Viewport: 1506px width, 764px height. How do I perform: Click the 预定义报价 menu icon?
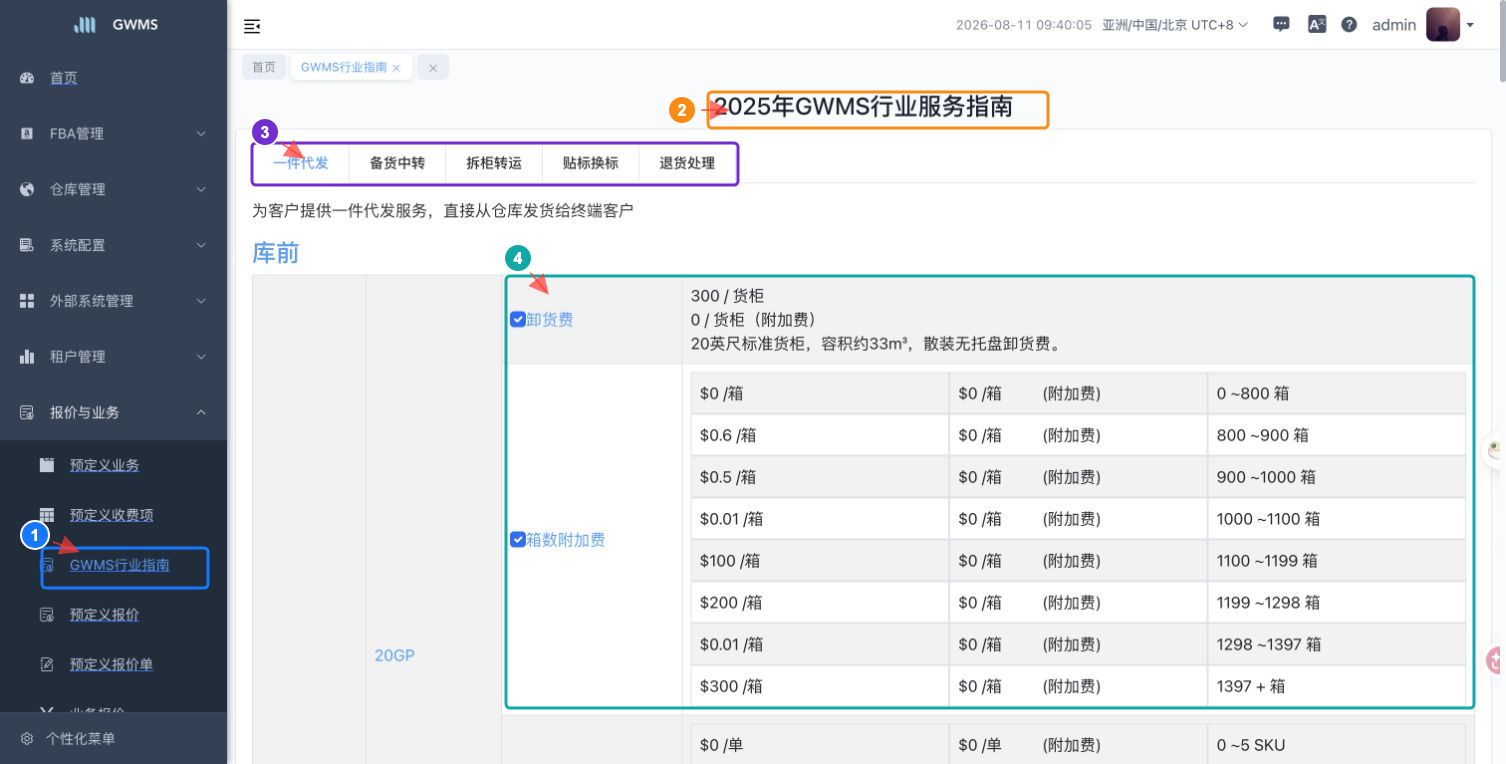47,615
